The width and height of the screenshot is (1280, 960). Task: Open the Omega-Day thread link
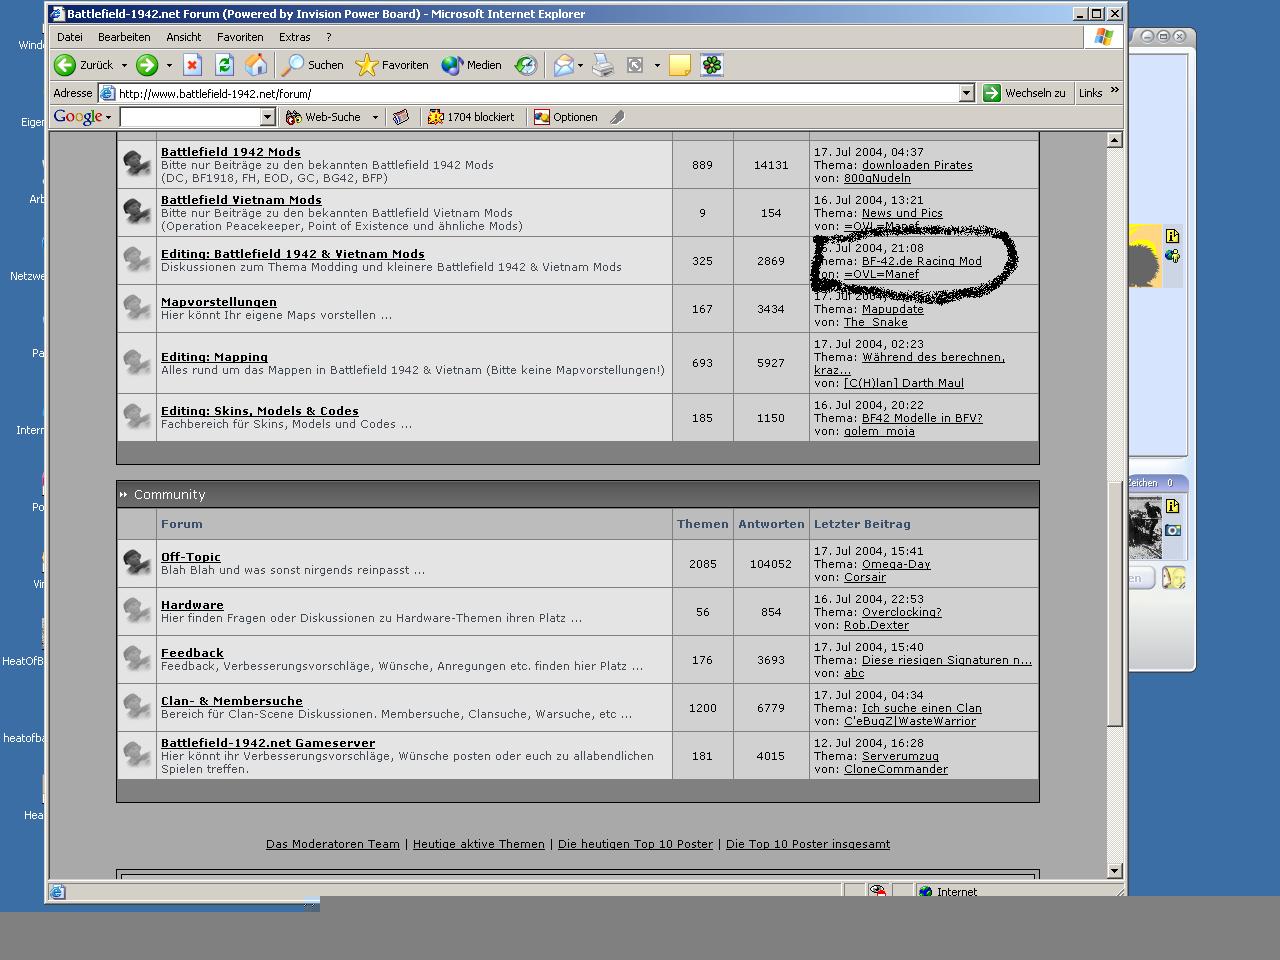coord(896,564)
